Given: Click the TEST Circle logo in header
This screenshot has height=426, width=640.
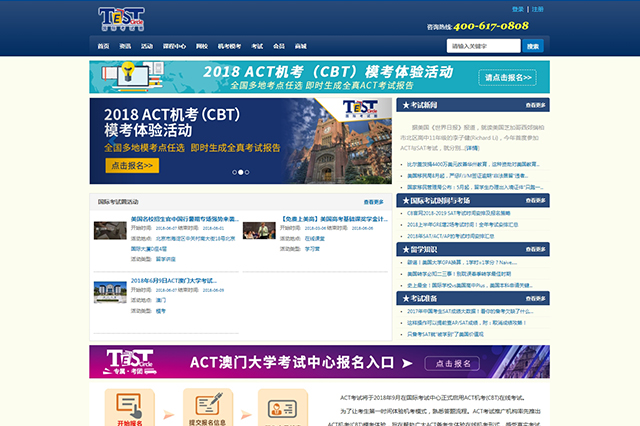Looking at the screenshot, I should [x=121, y=19].
